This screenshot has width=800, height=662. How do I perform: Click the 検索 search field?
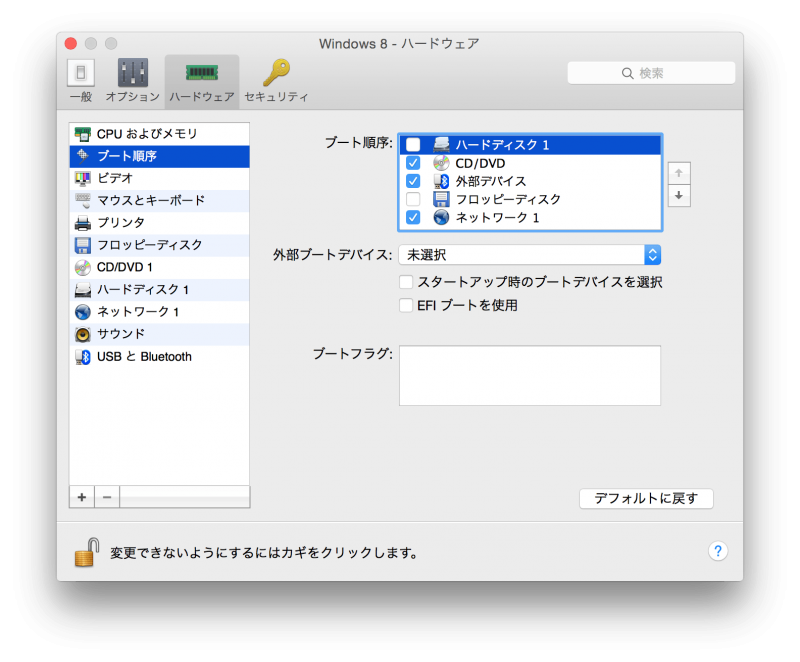tap(651, 73)
